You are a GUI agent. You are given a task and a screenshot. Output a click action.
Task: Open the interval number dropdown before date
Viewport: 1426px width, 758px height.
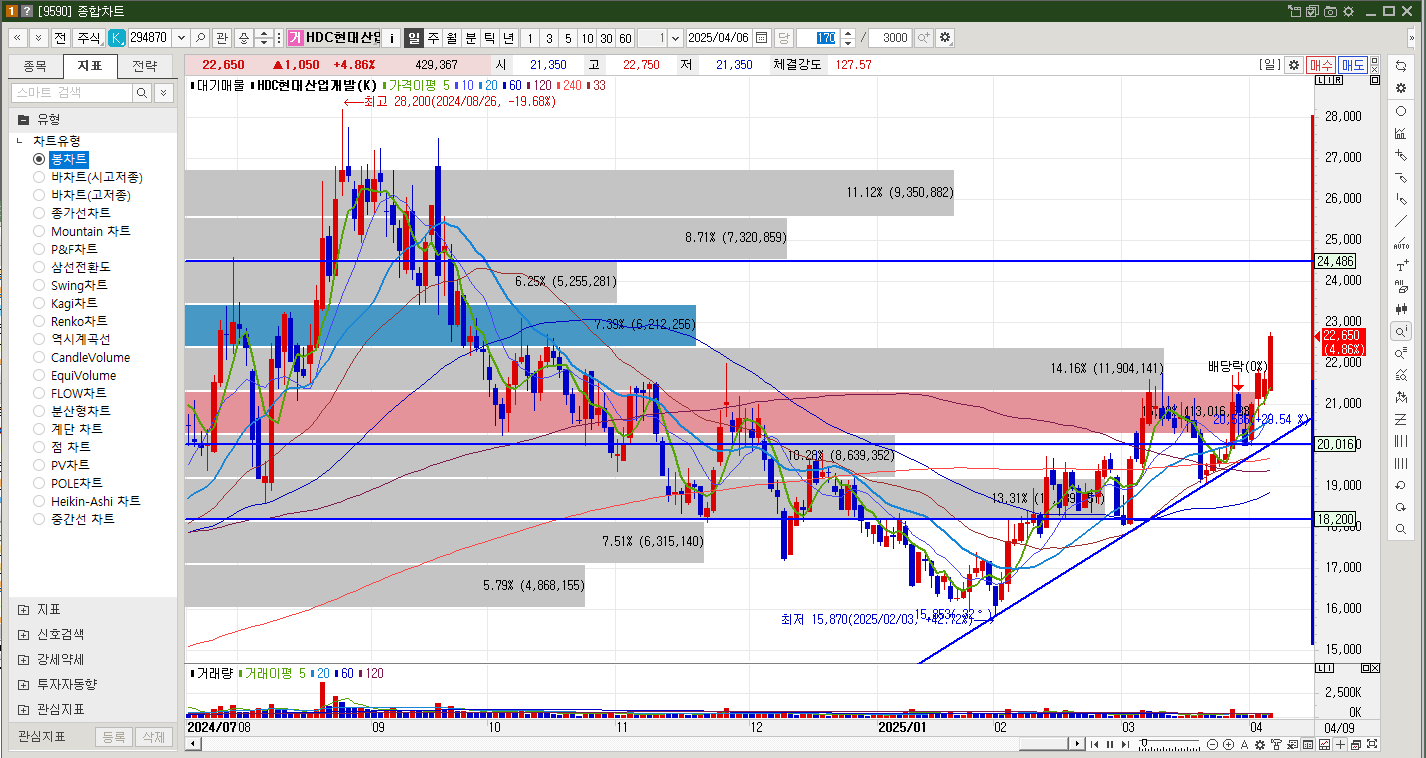point(676,38)
